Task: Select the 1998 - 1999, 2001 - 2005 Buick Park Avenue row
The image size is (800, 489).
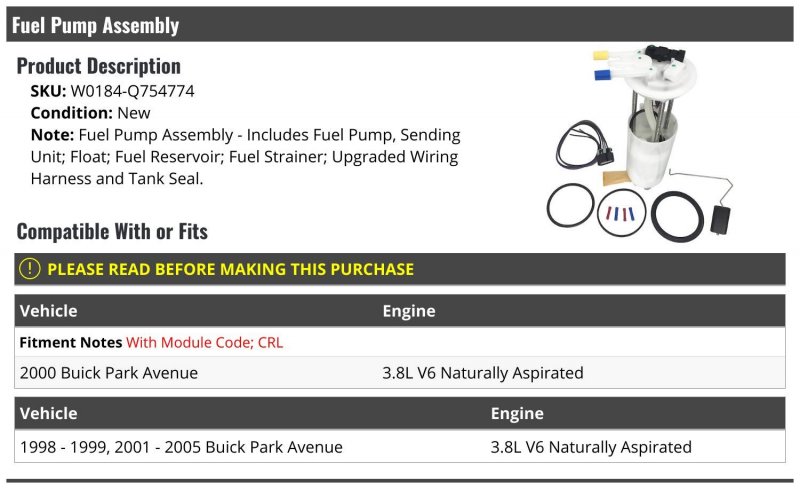Action: pyautogui.click(x=399, y=447)
